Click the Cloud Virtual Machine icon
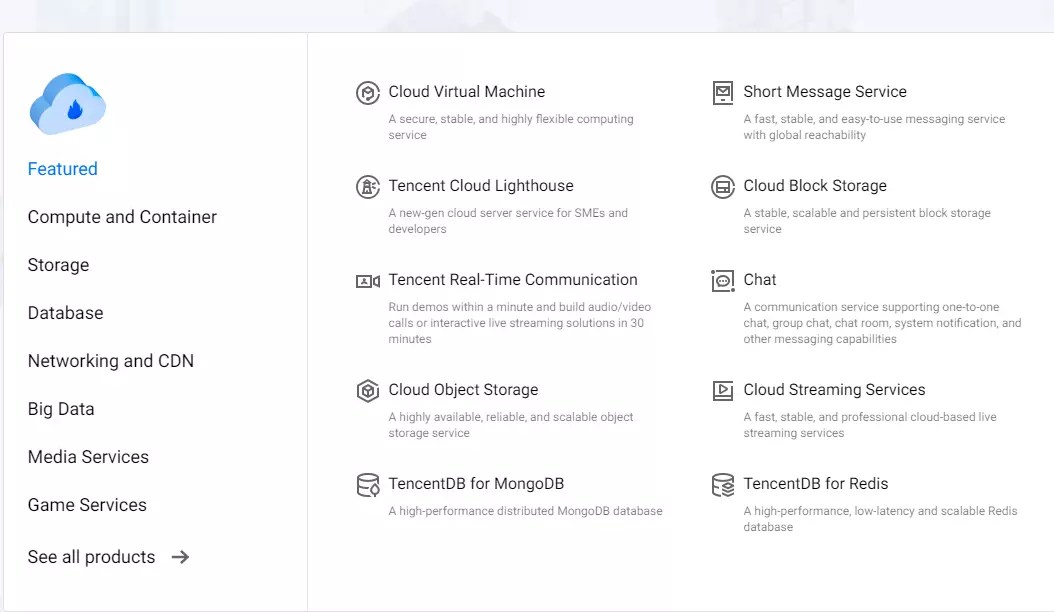The height and width of the screenshot is (612, 1054). 369,92
